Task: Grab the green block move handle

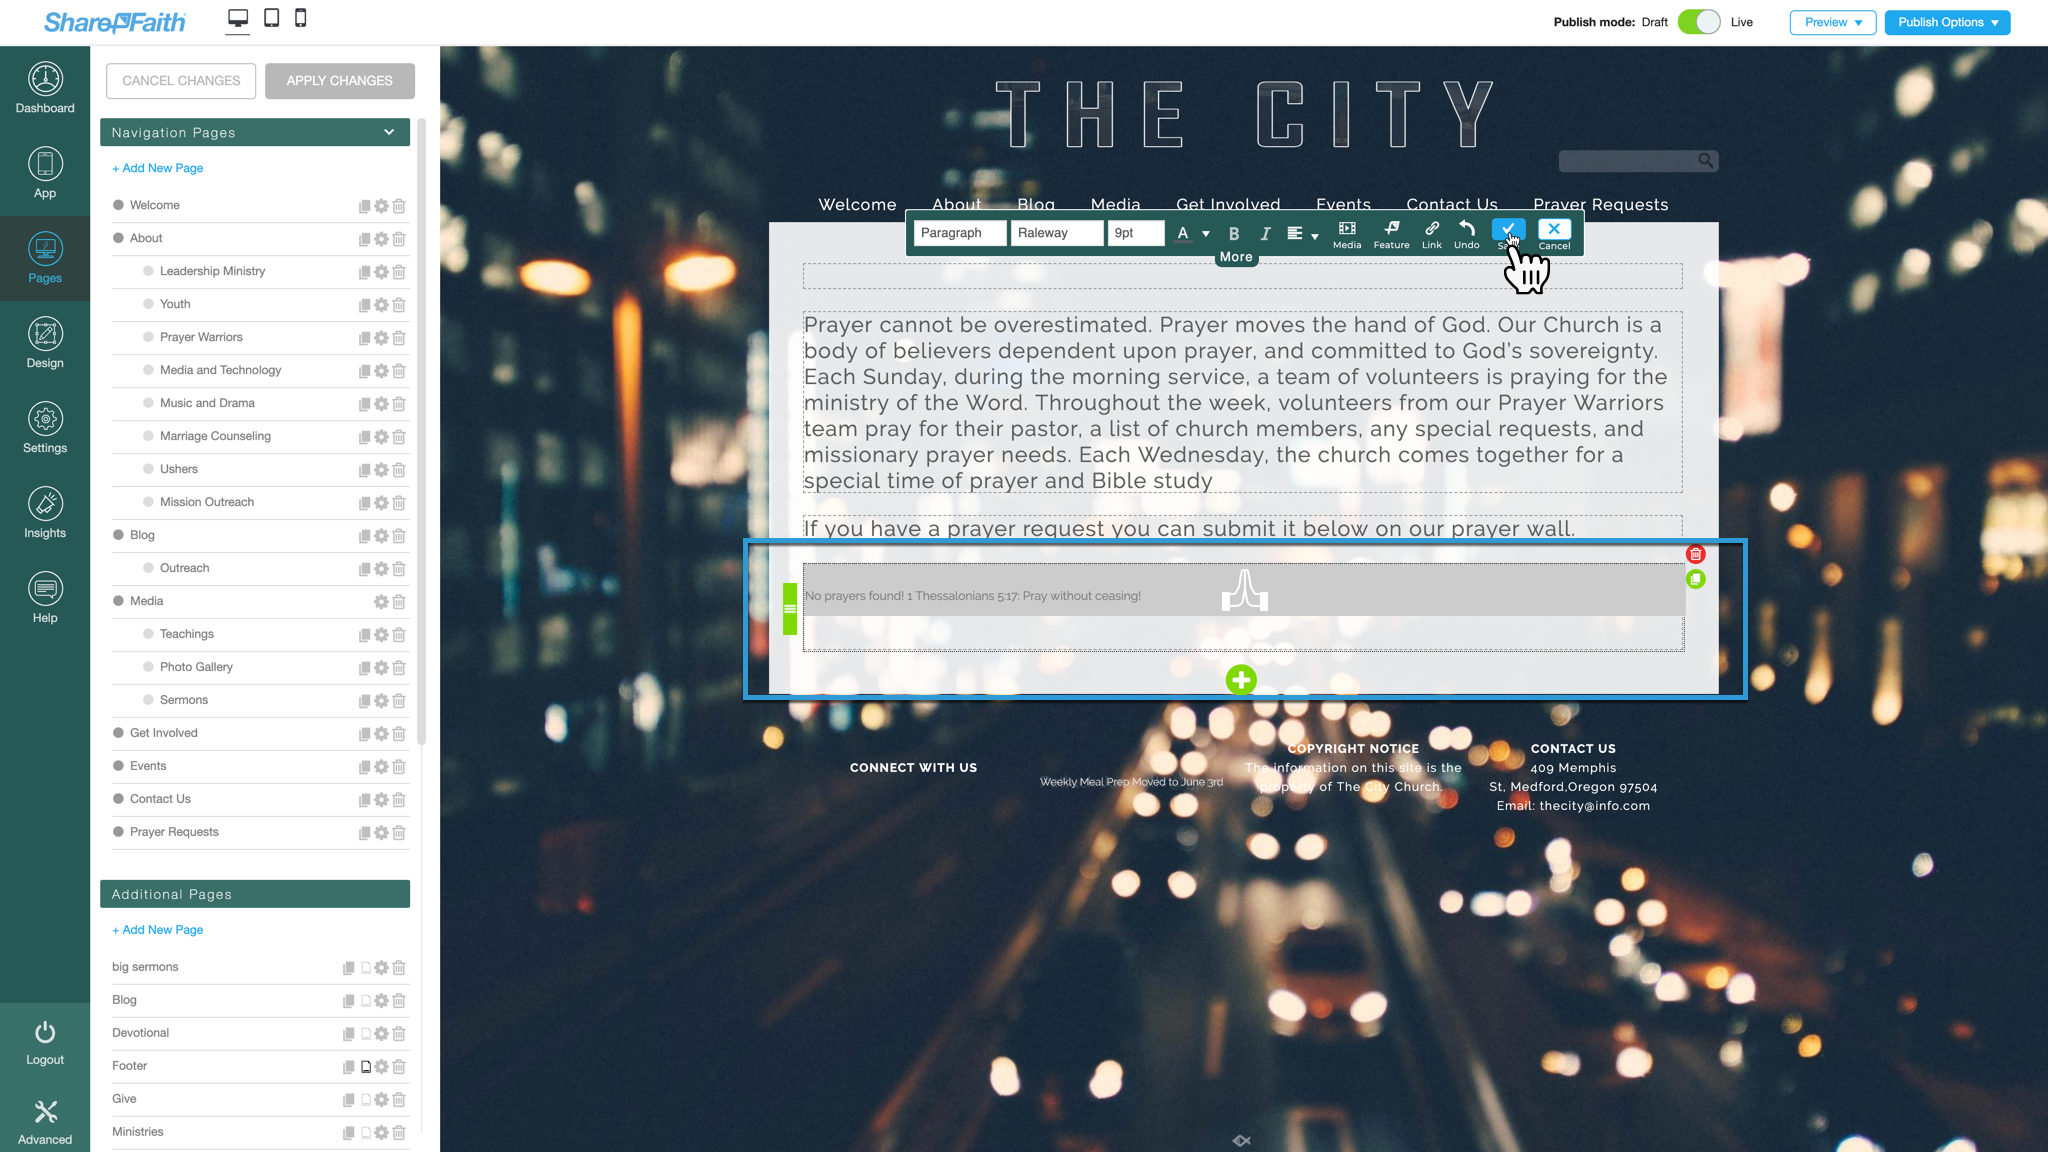Action: [x=790, y=609]
